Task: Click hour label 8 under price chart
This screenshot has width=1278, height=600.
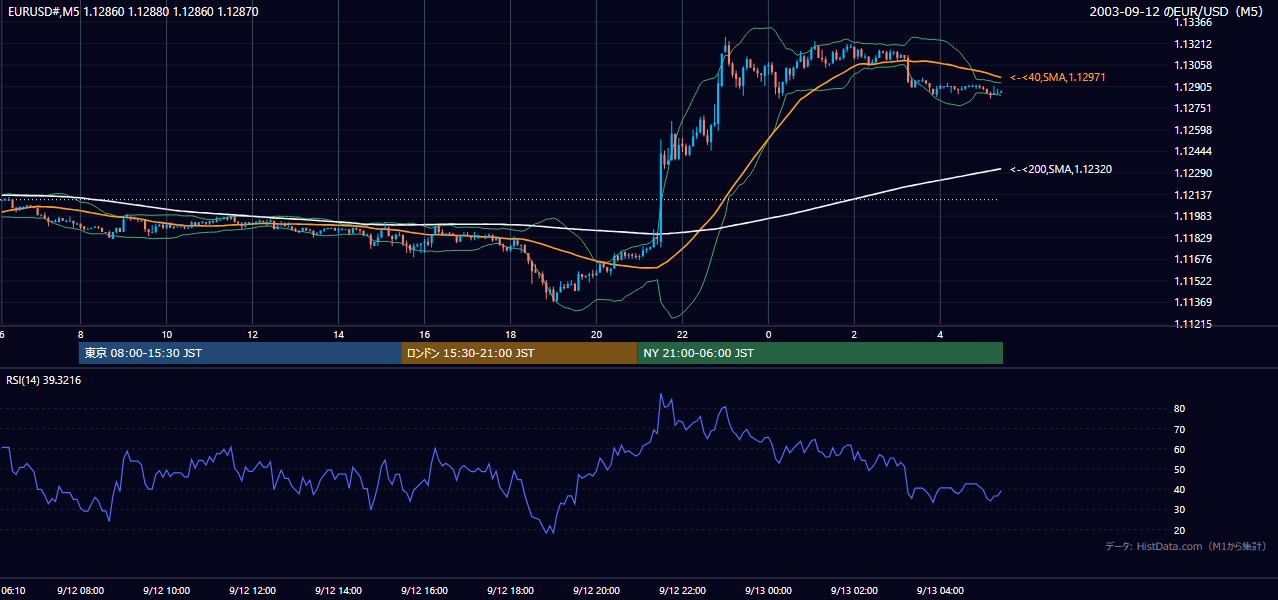Action: (x=80, y=334)
